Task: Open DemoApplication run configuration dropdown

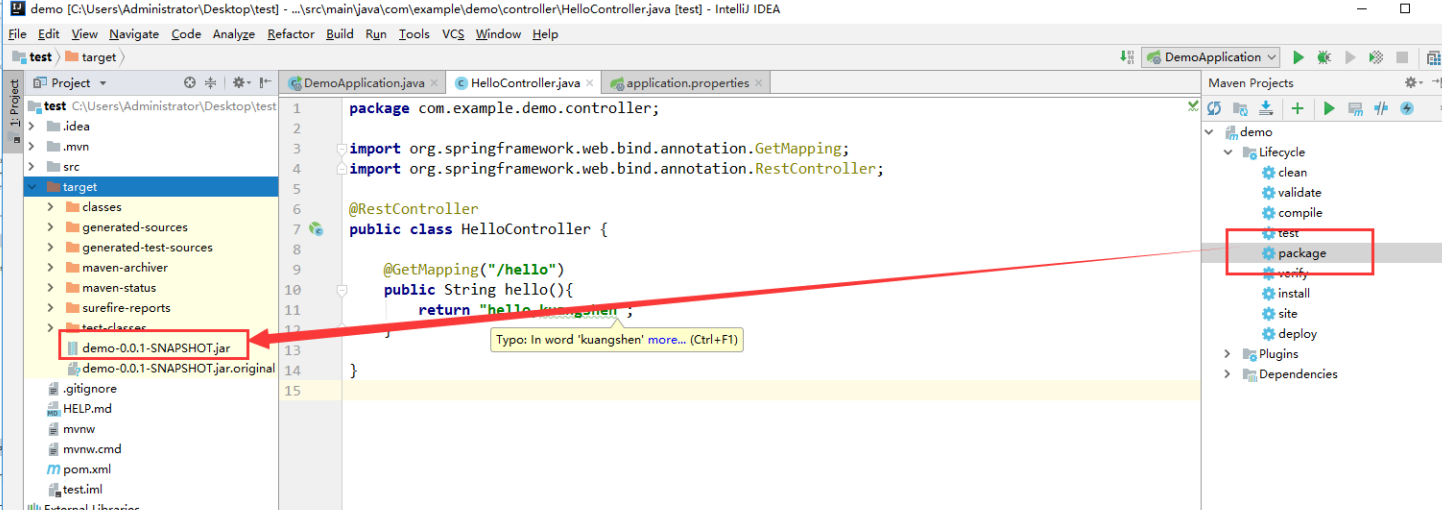Action: click(x=1211, y=58)
